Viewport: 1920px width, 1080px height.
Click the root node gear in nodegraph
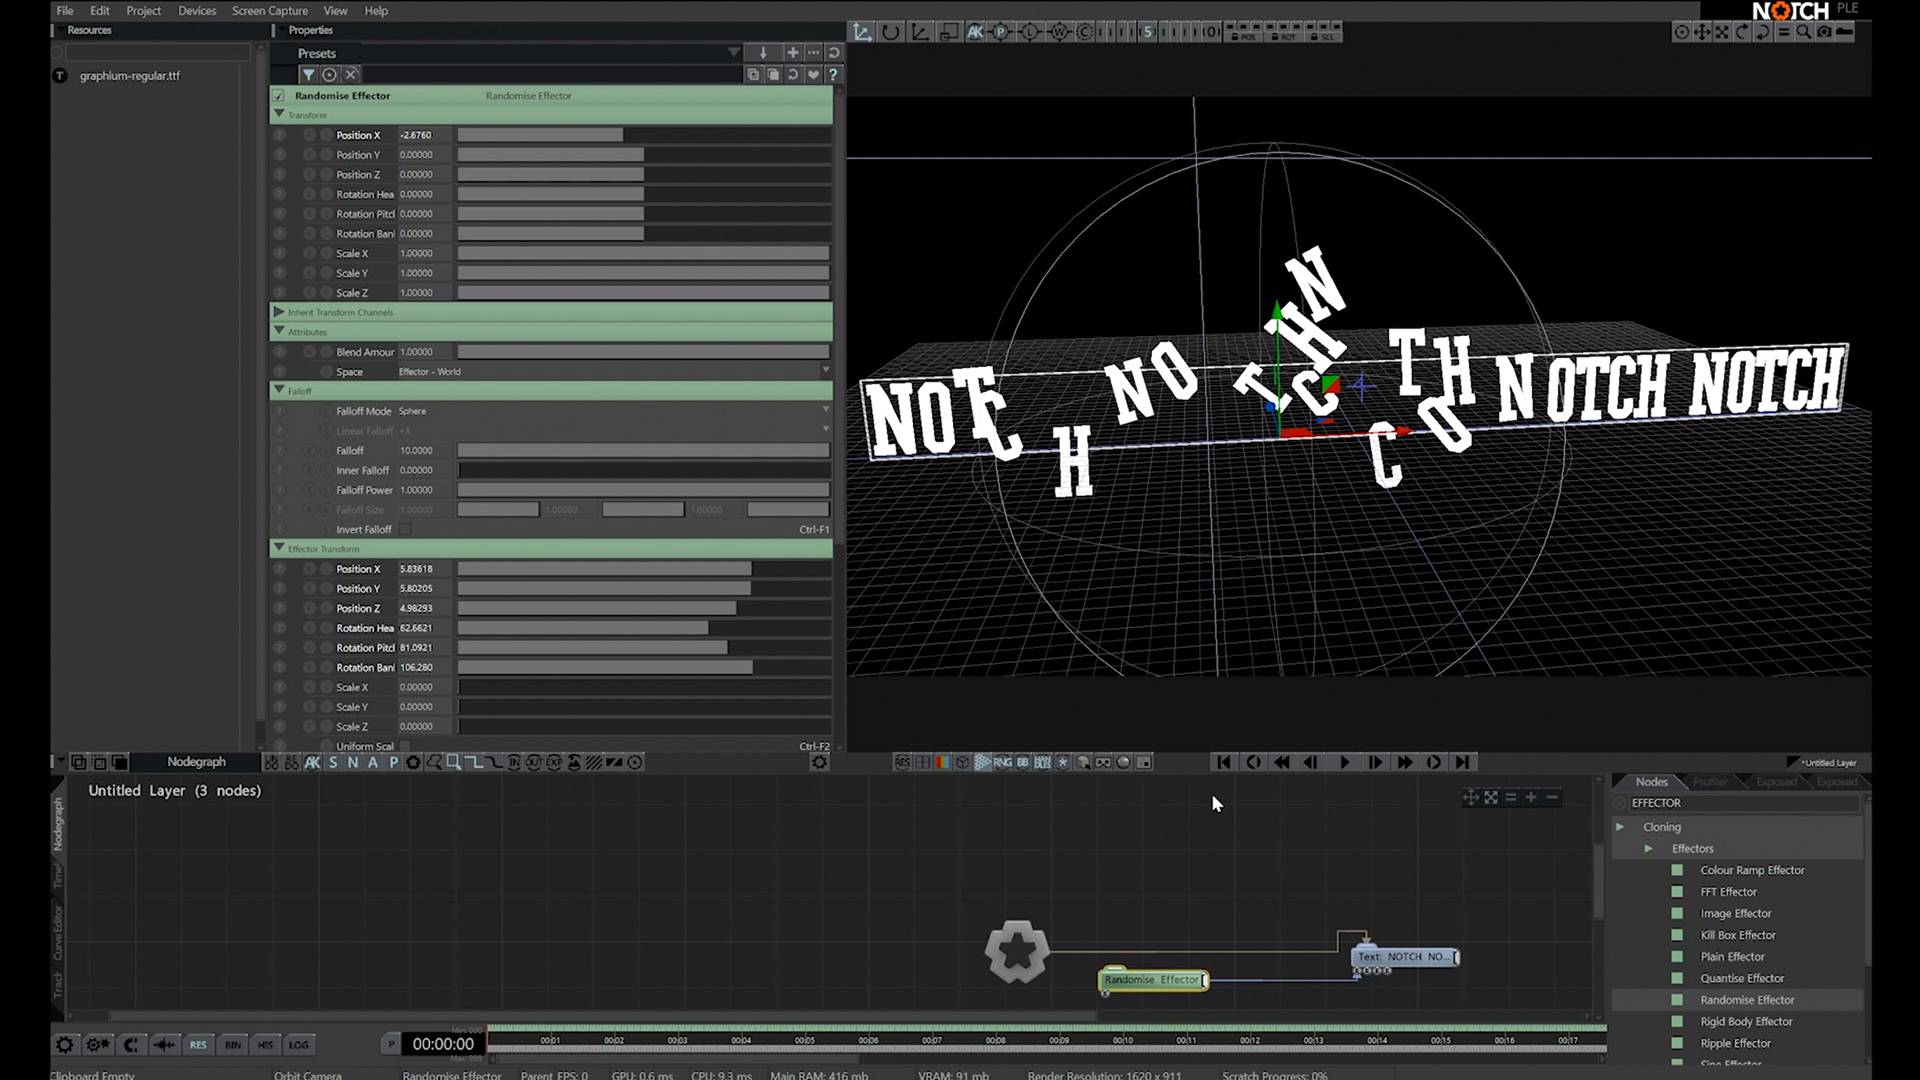pos(1017,951)
